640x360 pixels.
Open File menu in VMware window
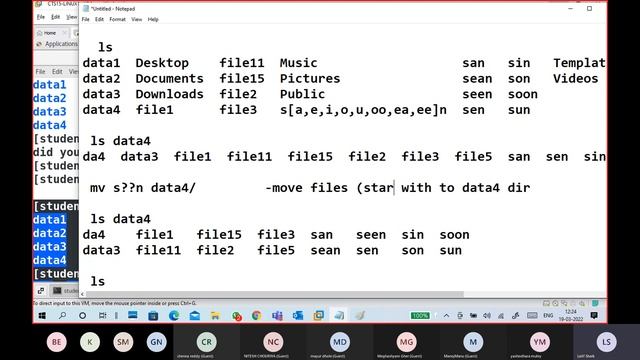click(41, 17)
